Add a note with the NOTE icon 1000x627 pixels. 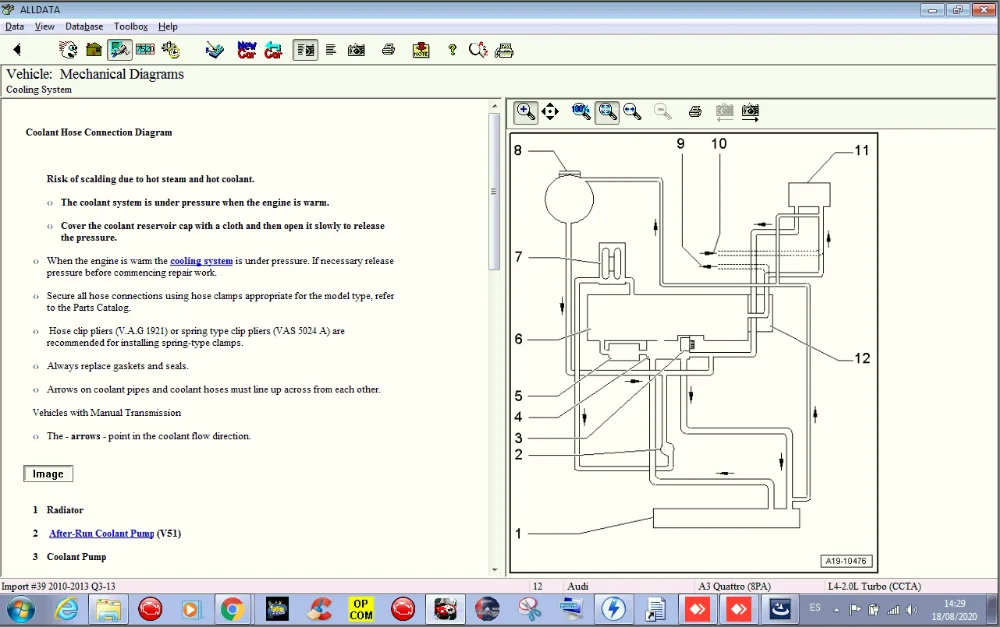tap(421, 50)
